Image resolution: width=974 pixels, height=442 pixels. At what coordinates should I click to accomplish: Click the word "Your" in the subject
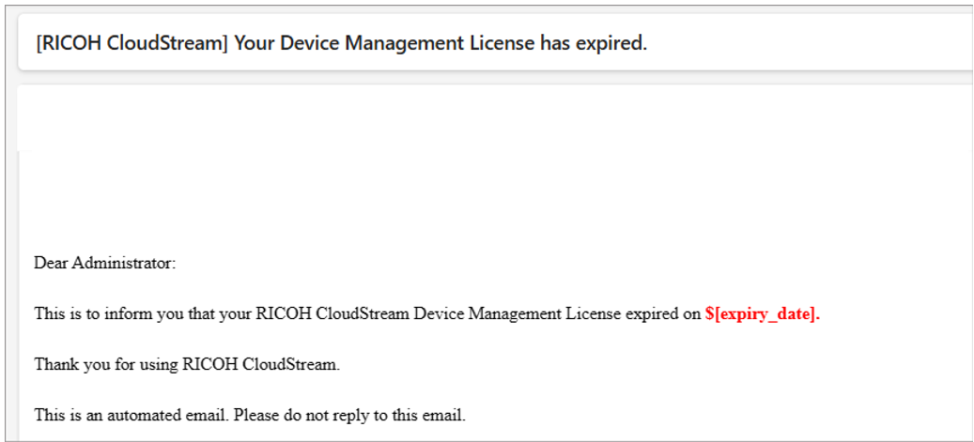(x=254, y=45)
